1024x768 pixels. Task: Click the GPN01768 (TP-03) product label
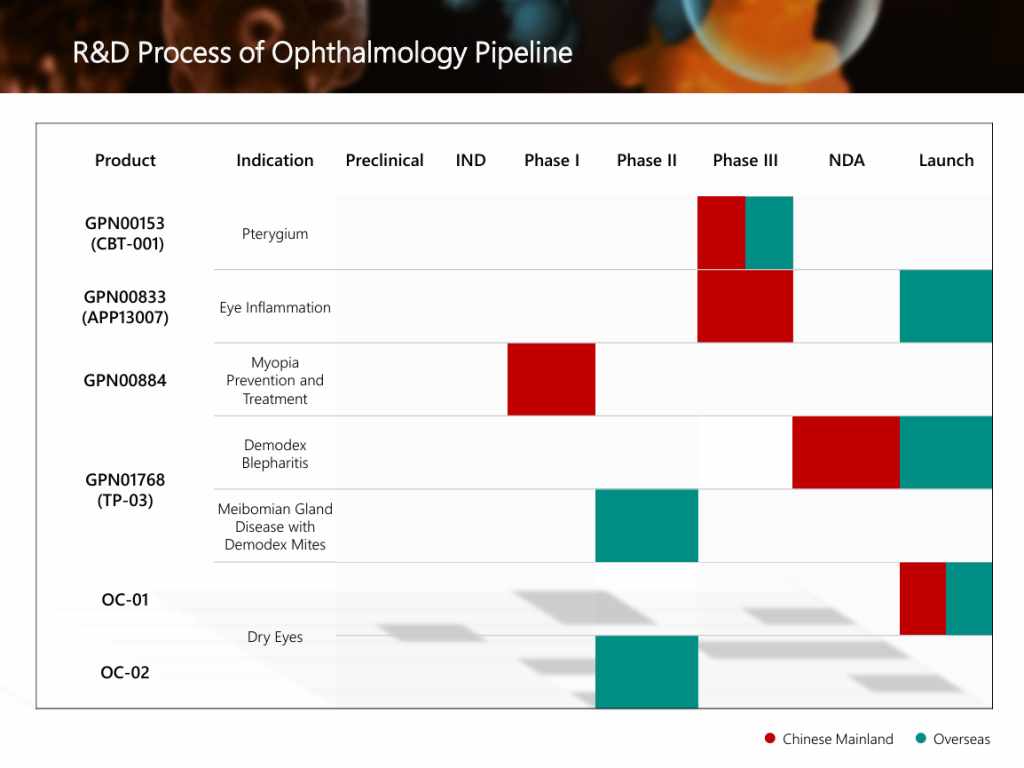[125, 490]
